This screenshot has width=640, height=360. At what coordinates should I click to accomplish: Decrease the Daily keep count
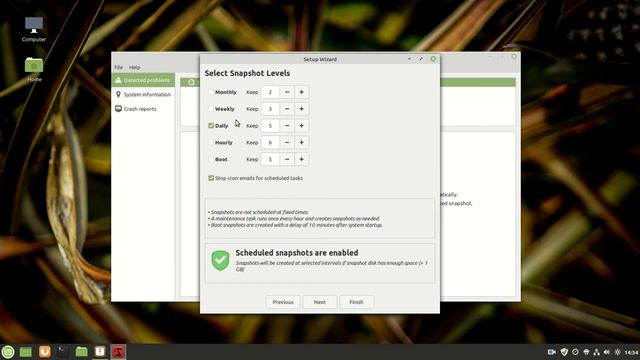point(287,126)
